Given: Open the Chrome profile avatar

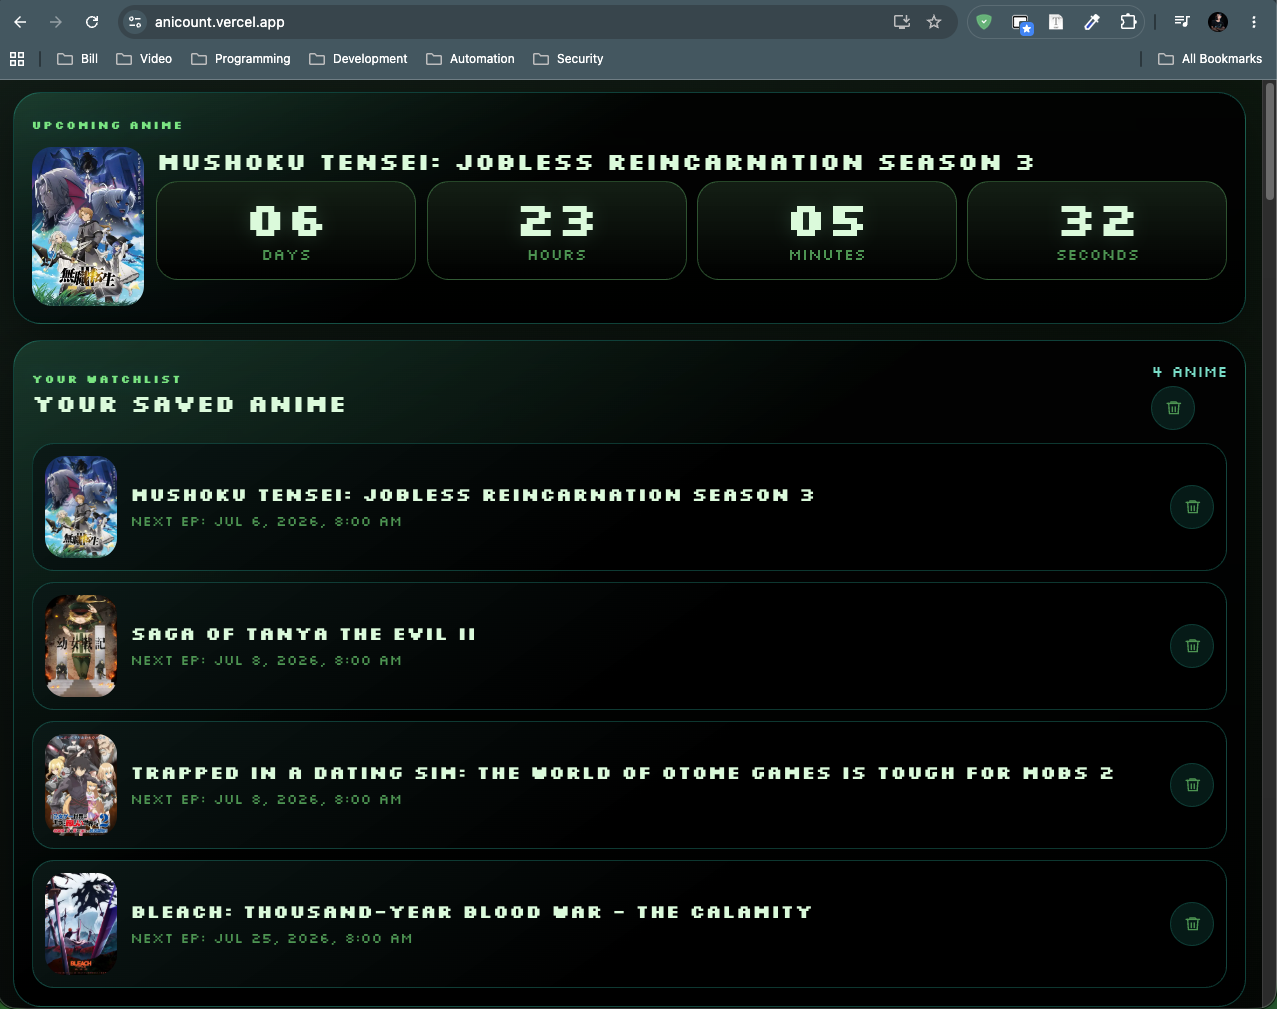Looking at the screenshot, I should pos(1217,22).
